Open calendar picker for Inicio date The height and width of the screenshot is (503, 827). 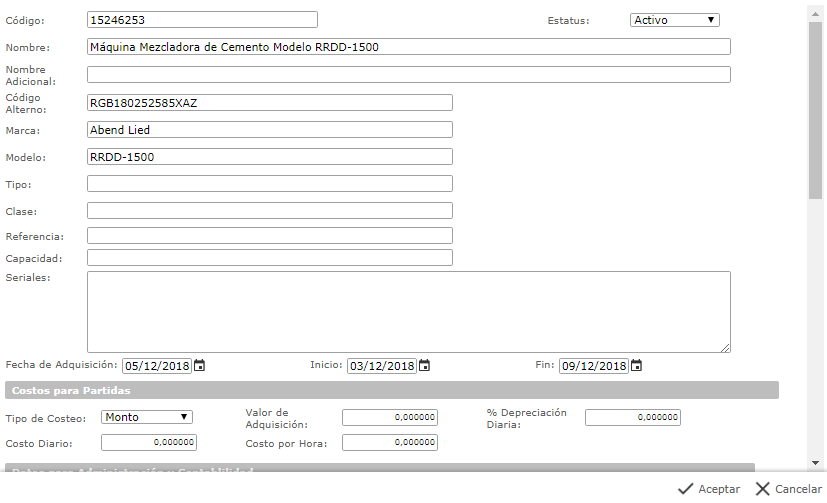pyautogui.click(x=425, y=365)
